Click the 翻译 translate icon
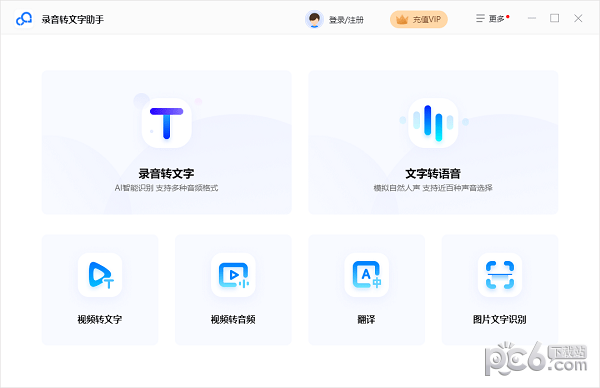 pos(366,275)
